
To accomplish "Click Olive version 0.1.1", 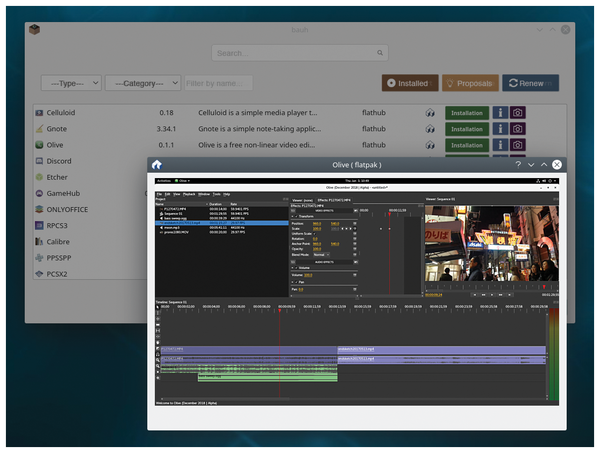I will coord(166,145).
